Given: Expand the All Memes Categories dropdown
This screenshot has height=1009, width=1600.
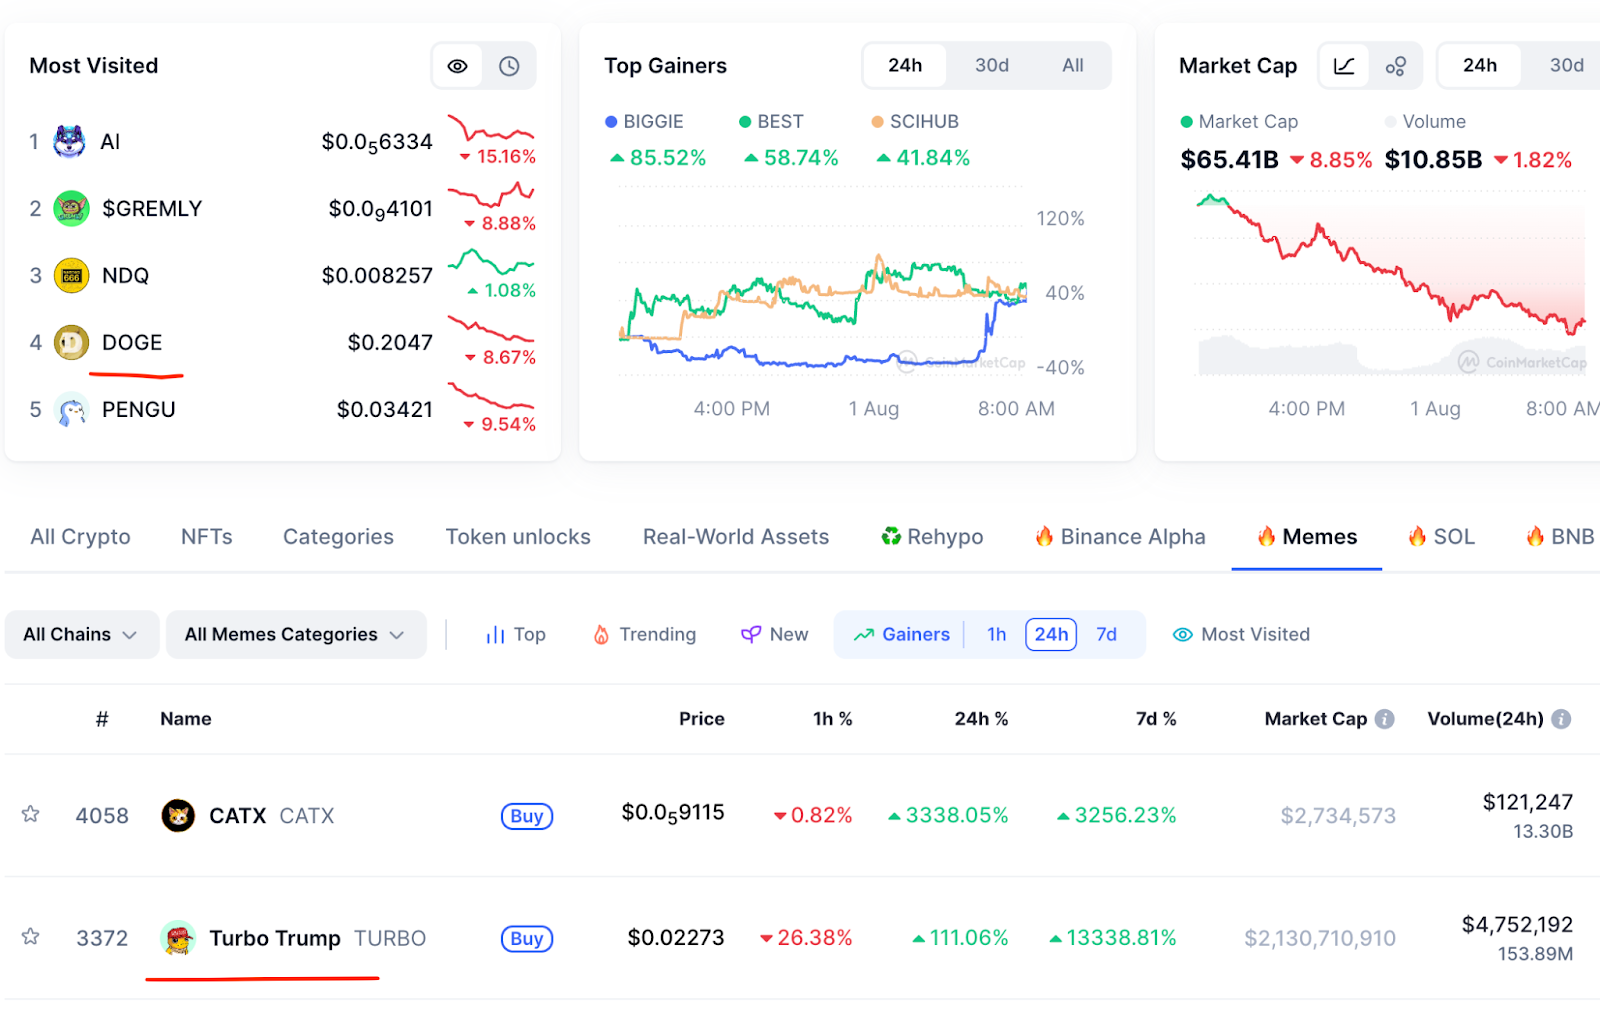Looking at the screenshot, I should tap(294, 634).
